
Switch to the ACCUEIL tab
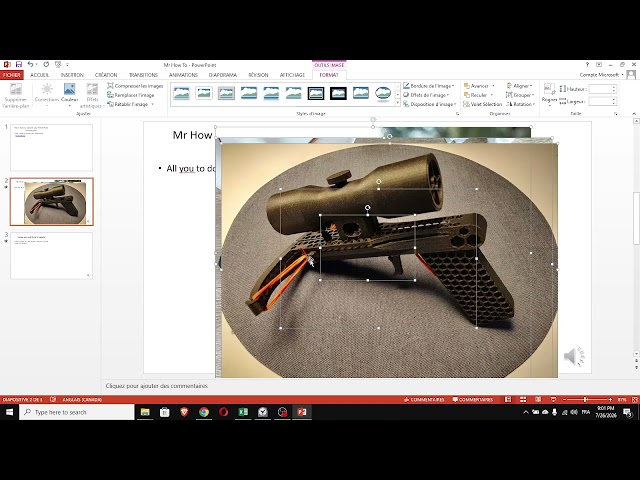[x=40, y=75]
